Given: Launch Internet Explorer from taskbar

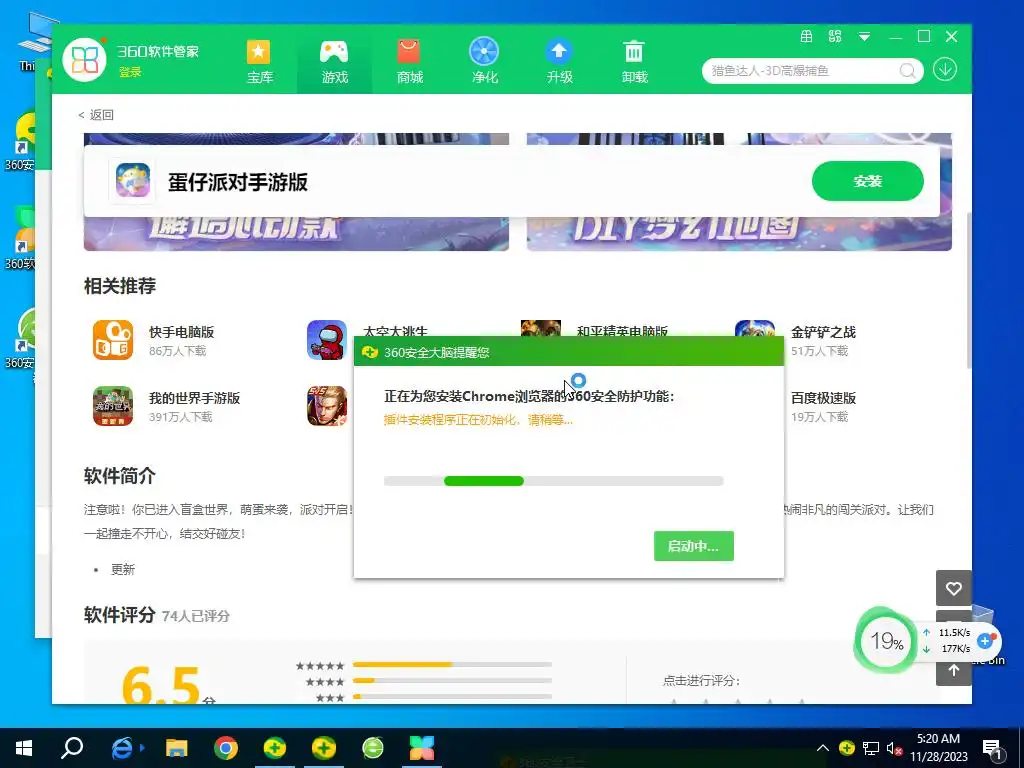Looking at the screenshot, I should 122,748.
